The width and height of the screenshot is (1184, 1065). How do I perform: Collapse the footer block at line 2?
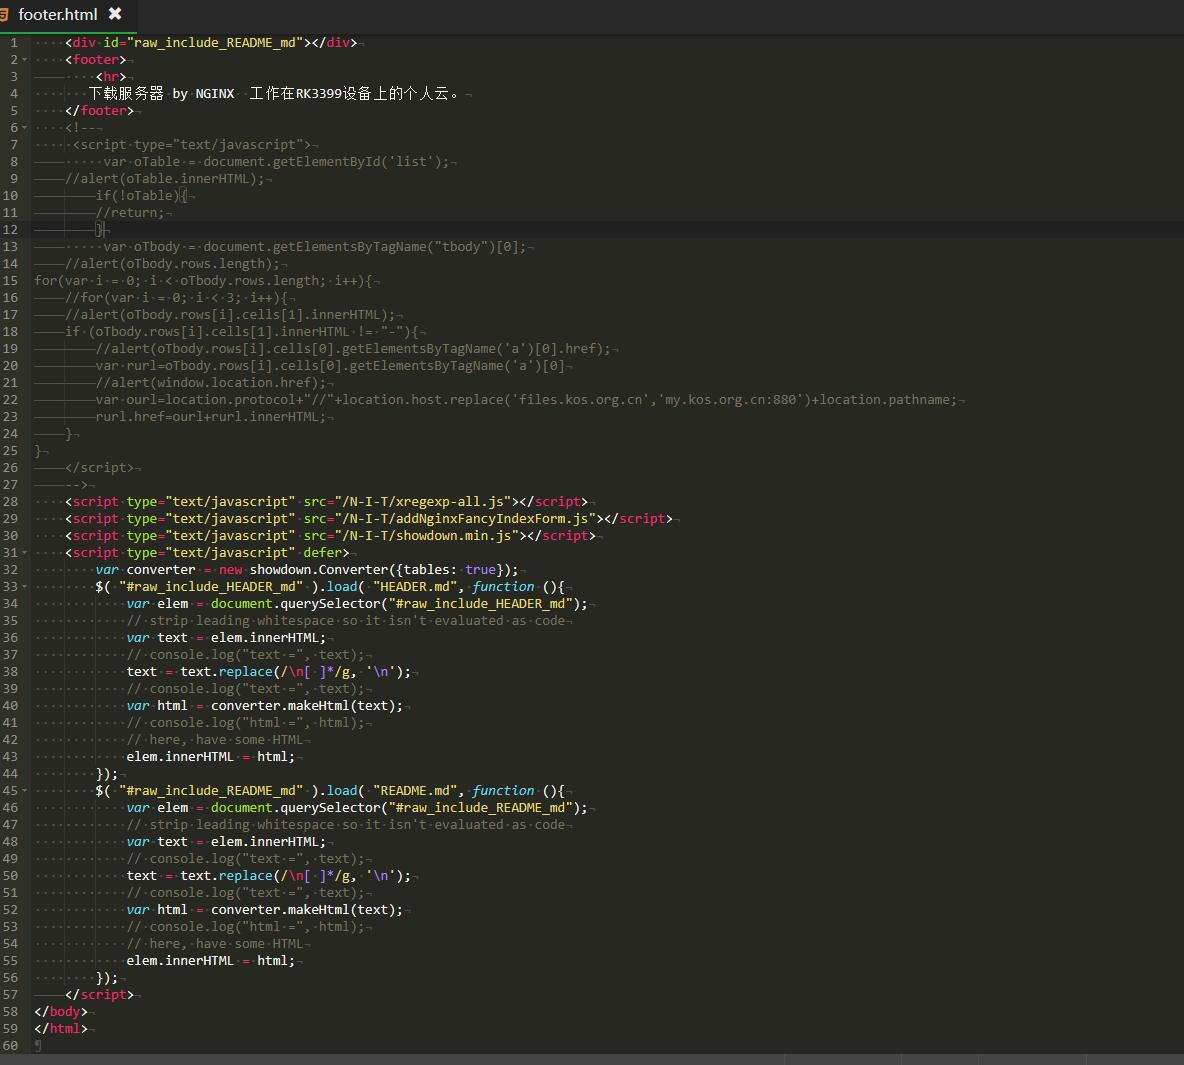click(24, 60)
